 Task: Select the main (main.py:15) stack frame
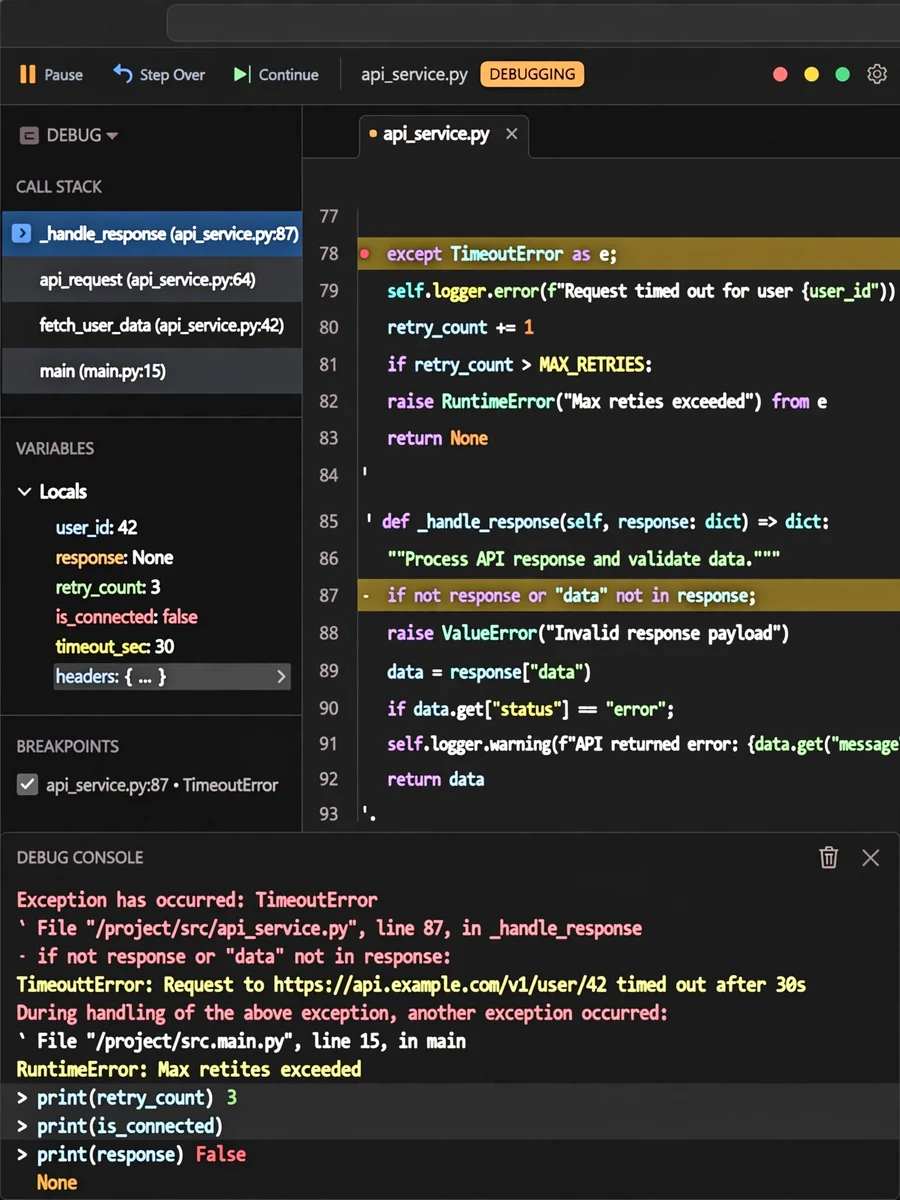click(x=151, y=371)
